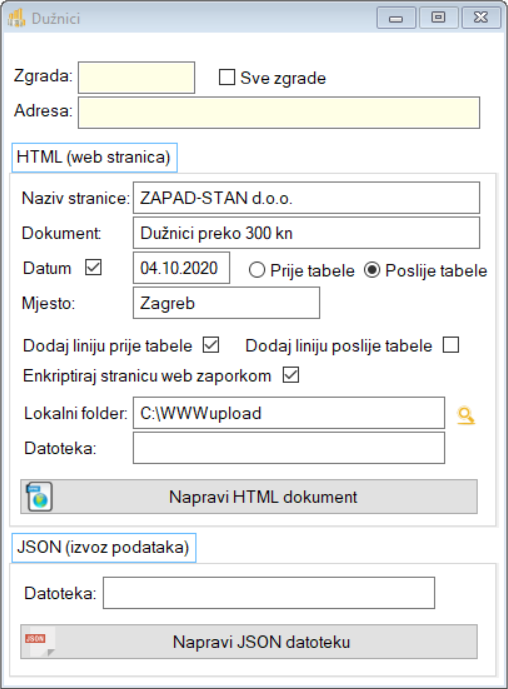
Task: Enable the Sve zgrade checkbox
Action: point(227,77)
